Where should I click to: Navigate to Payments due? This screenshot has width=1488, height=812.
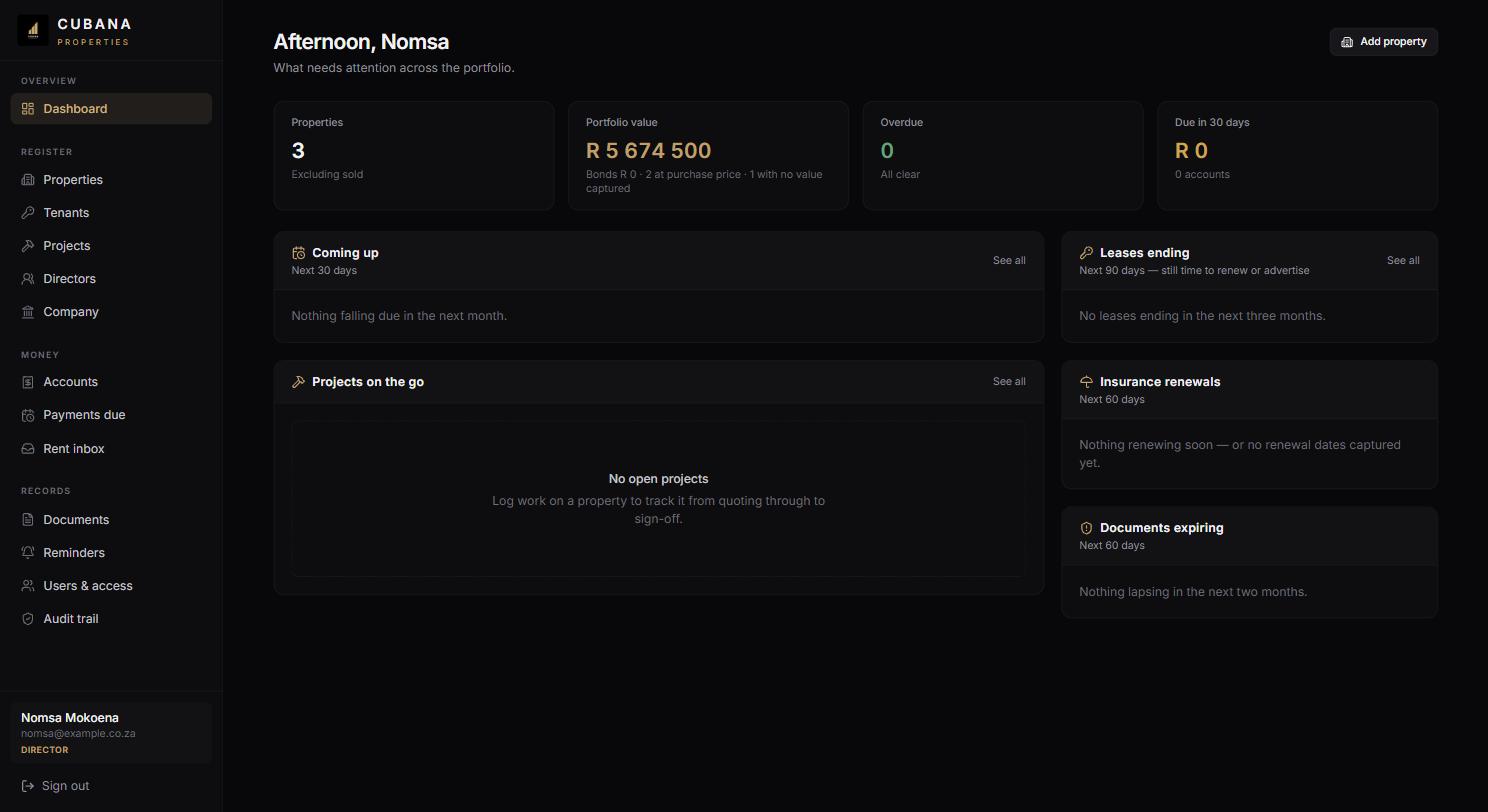pyautogui.click(x=111, y=415)
